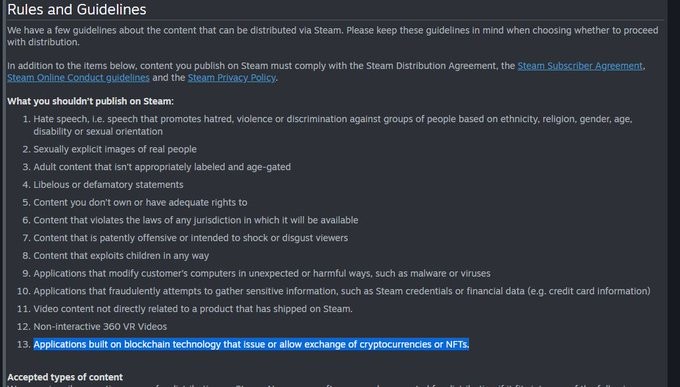Open the Steam Privacy Policy link
680x387 pixels.
232,78
